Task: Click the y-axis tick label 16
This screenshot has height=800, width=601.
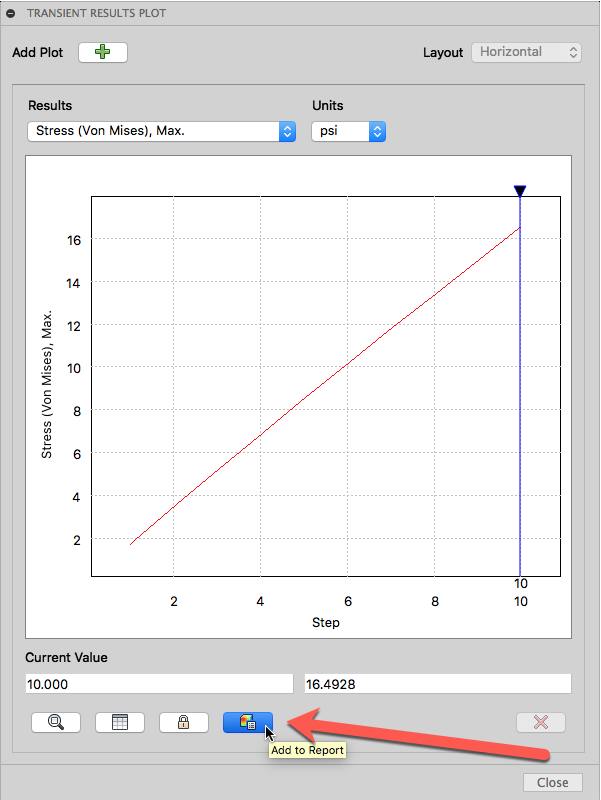Action: point(74,240)
